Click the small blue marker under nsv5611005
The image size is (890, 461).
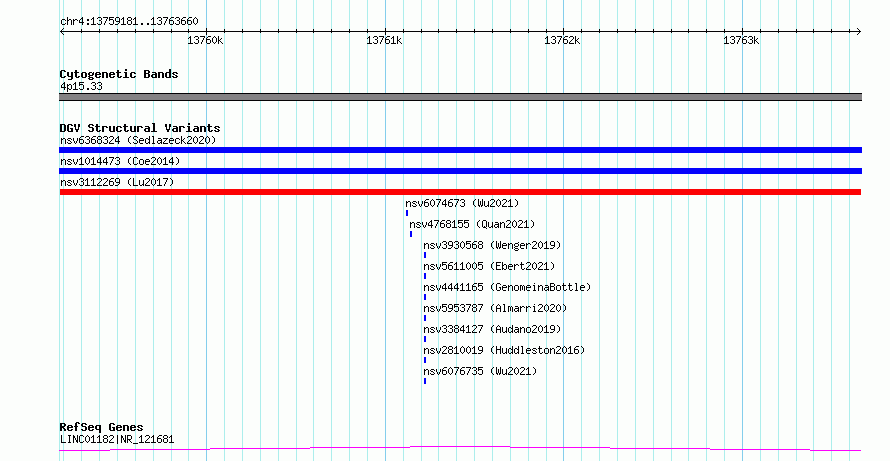pyautogui.click(x=425, y=276)
